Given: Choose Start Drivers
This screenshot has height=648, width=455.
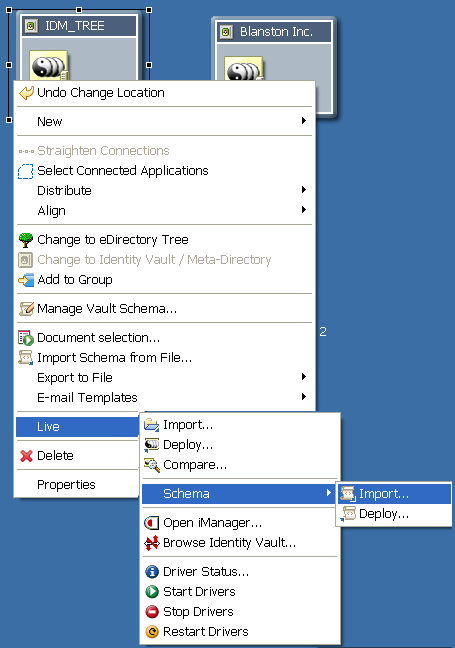Looking at the screenshot, I should (240, 592).
